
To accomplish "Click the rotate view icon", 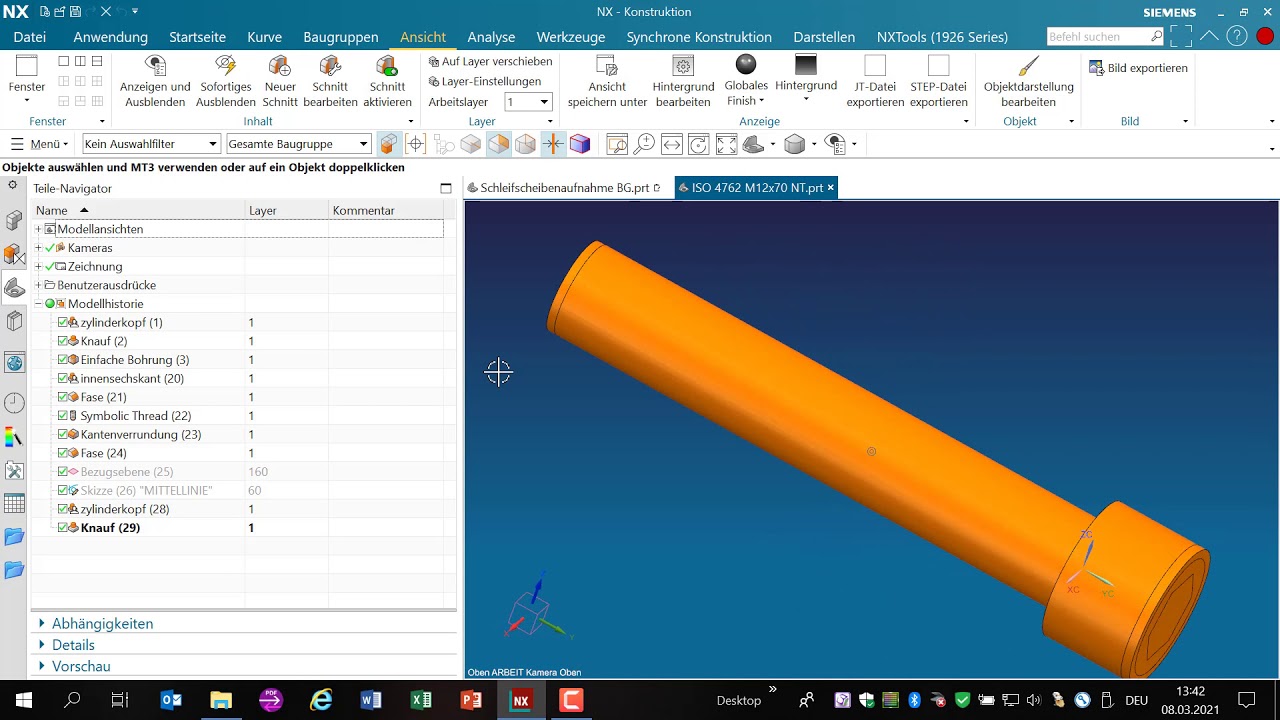I will pos(699,144).
